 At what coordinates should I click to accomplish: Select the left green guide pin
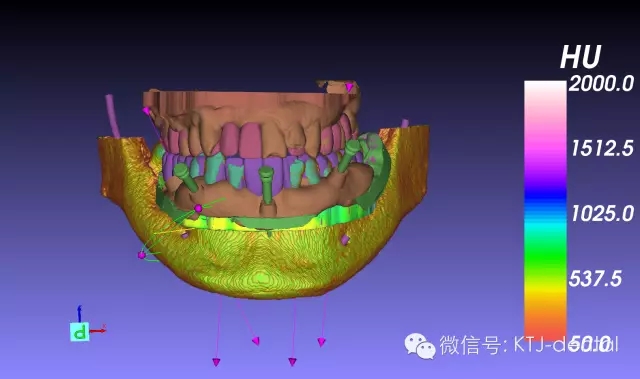186,177
